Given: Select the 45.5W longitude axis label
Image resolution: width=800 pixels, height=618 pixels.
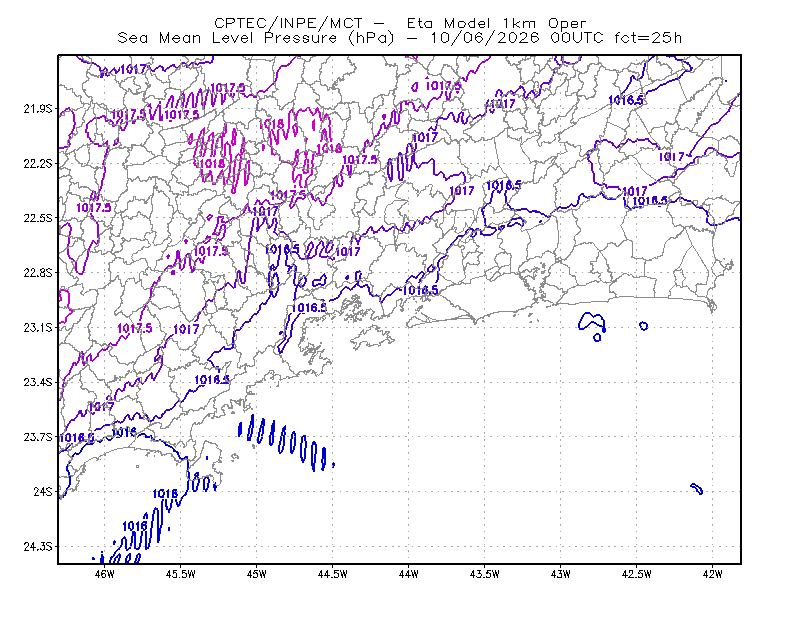Looking at the screenshot, I should (x=181, y=574).
